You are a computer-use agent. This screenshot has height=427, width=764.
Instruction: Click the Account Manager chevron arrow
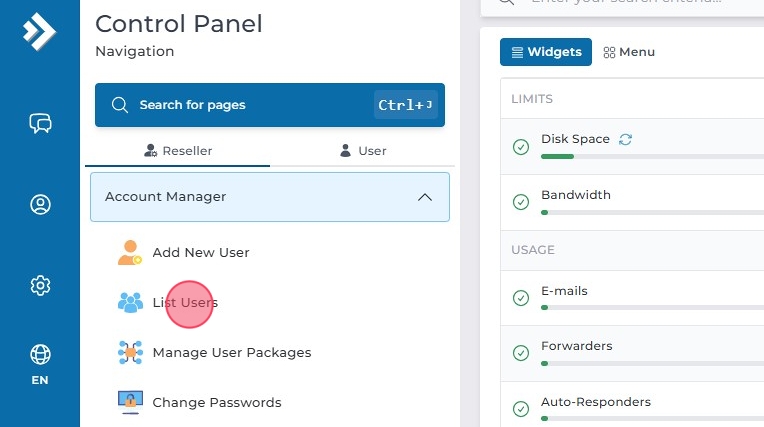tap(425, 197)
